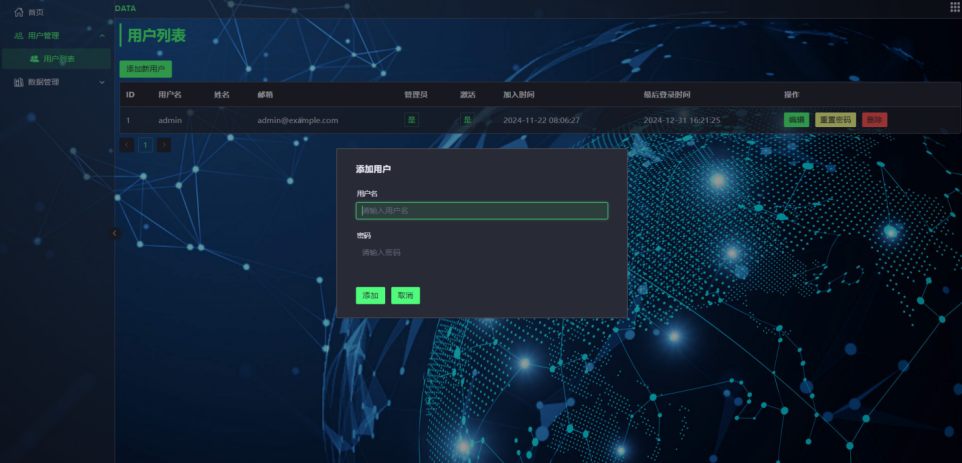Click the 姓名 column header
The width and height of the screenshot is (962, 463).
coord(221,95)
